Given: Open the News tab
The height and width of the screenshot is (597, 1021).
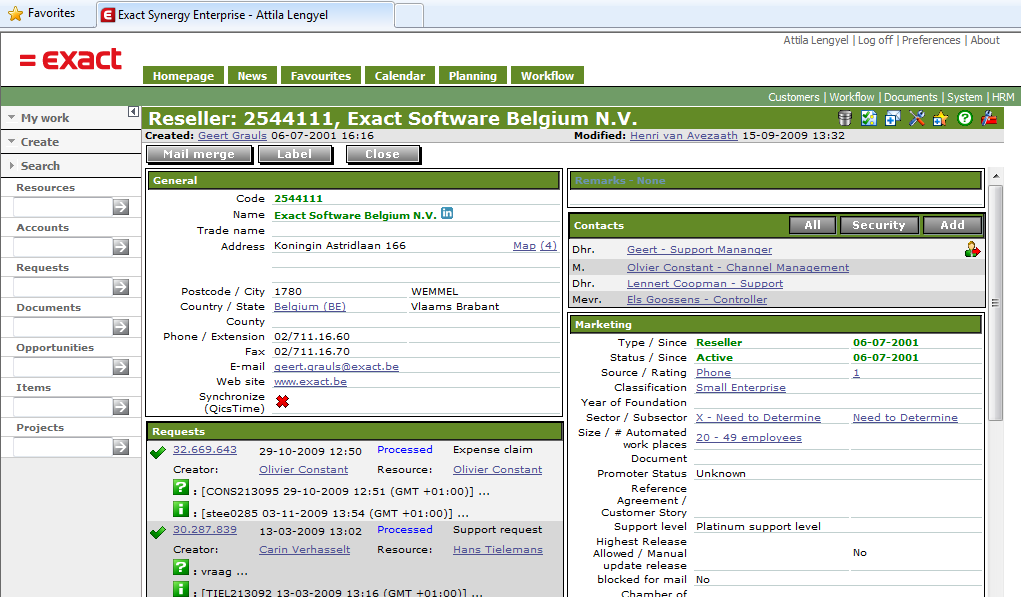Looking at the screenshot, I should tap(252, 76).
